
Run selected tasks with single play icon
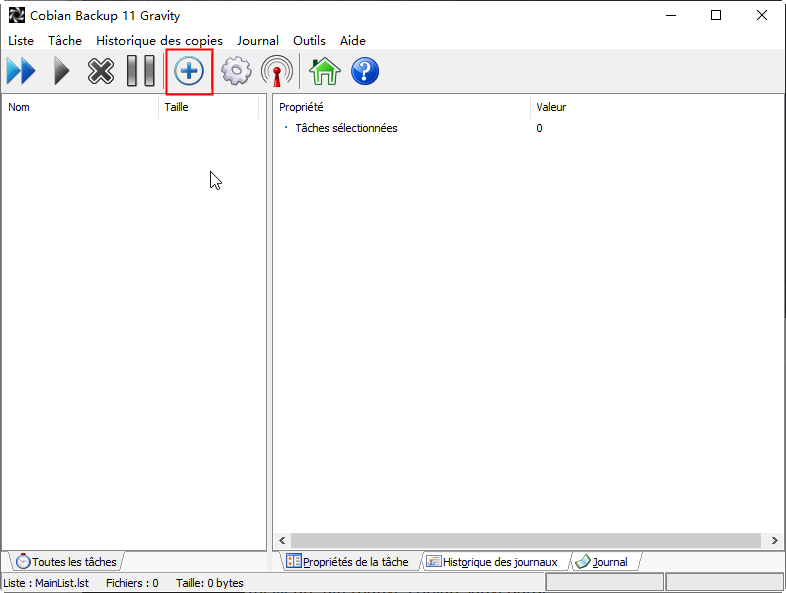61,71
